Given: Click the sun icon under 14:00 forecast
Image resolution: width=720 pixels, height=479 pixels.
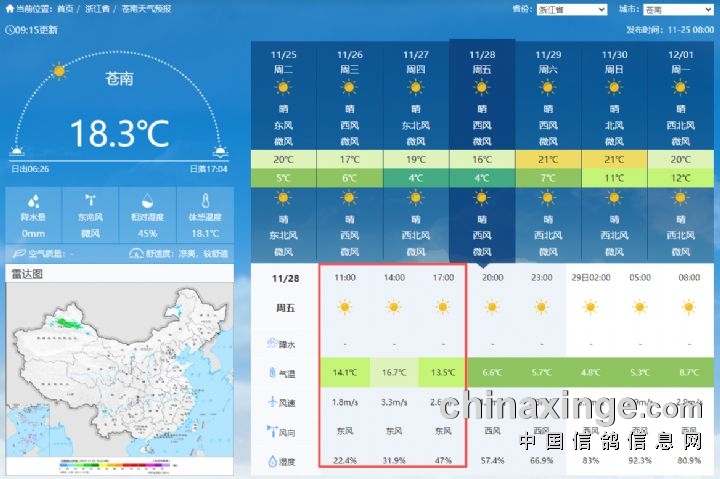Looking at the screenshot, I should coord(393,307).
